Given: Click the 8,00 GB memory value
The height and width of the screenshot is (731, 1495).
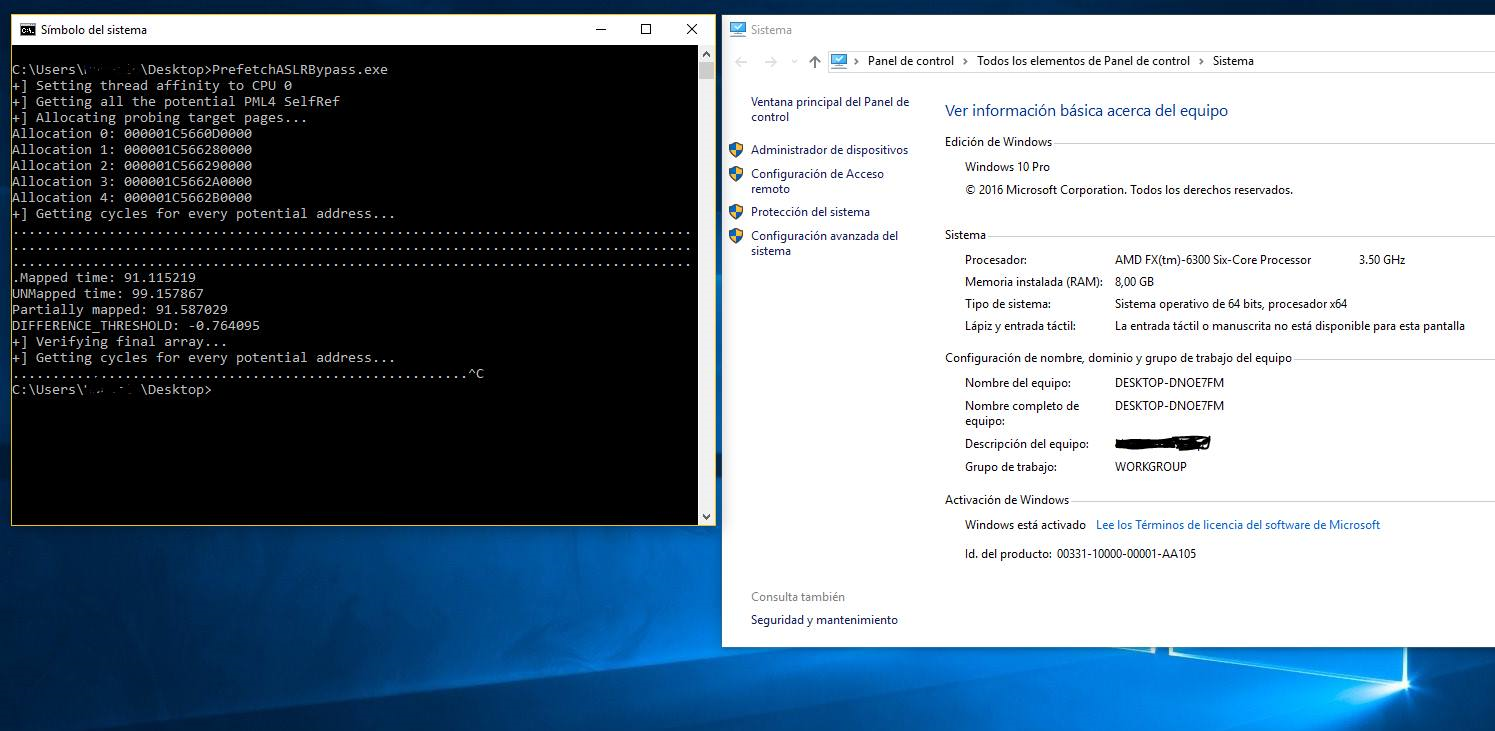Looking at the screenshot, I should [x=1134, y=282].
